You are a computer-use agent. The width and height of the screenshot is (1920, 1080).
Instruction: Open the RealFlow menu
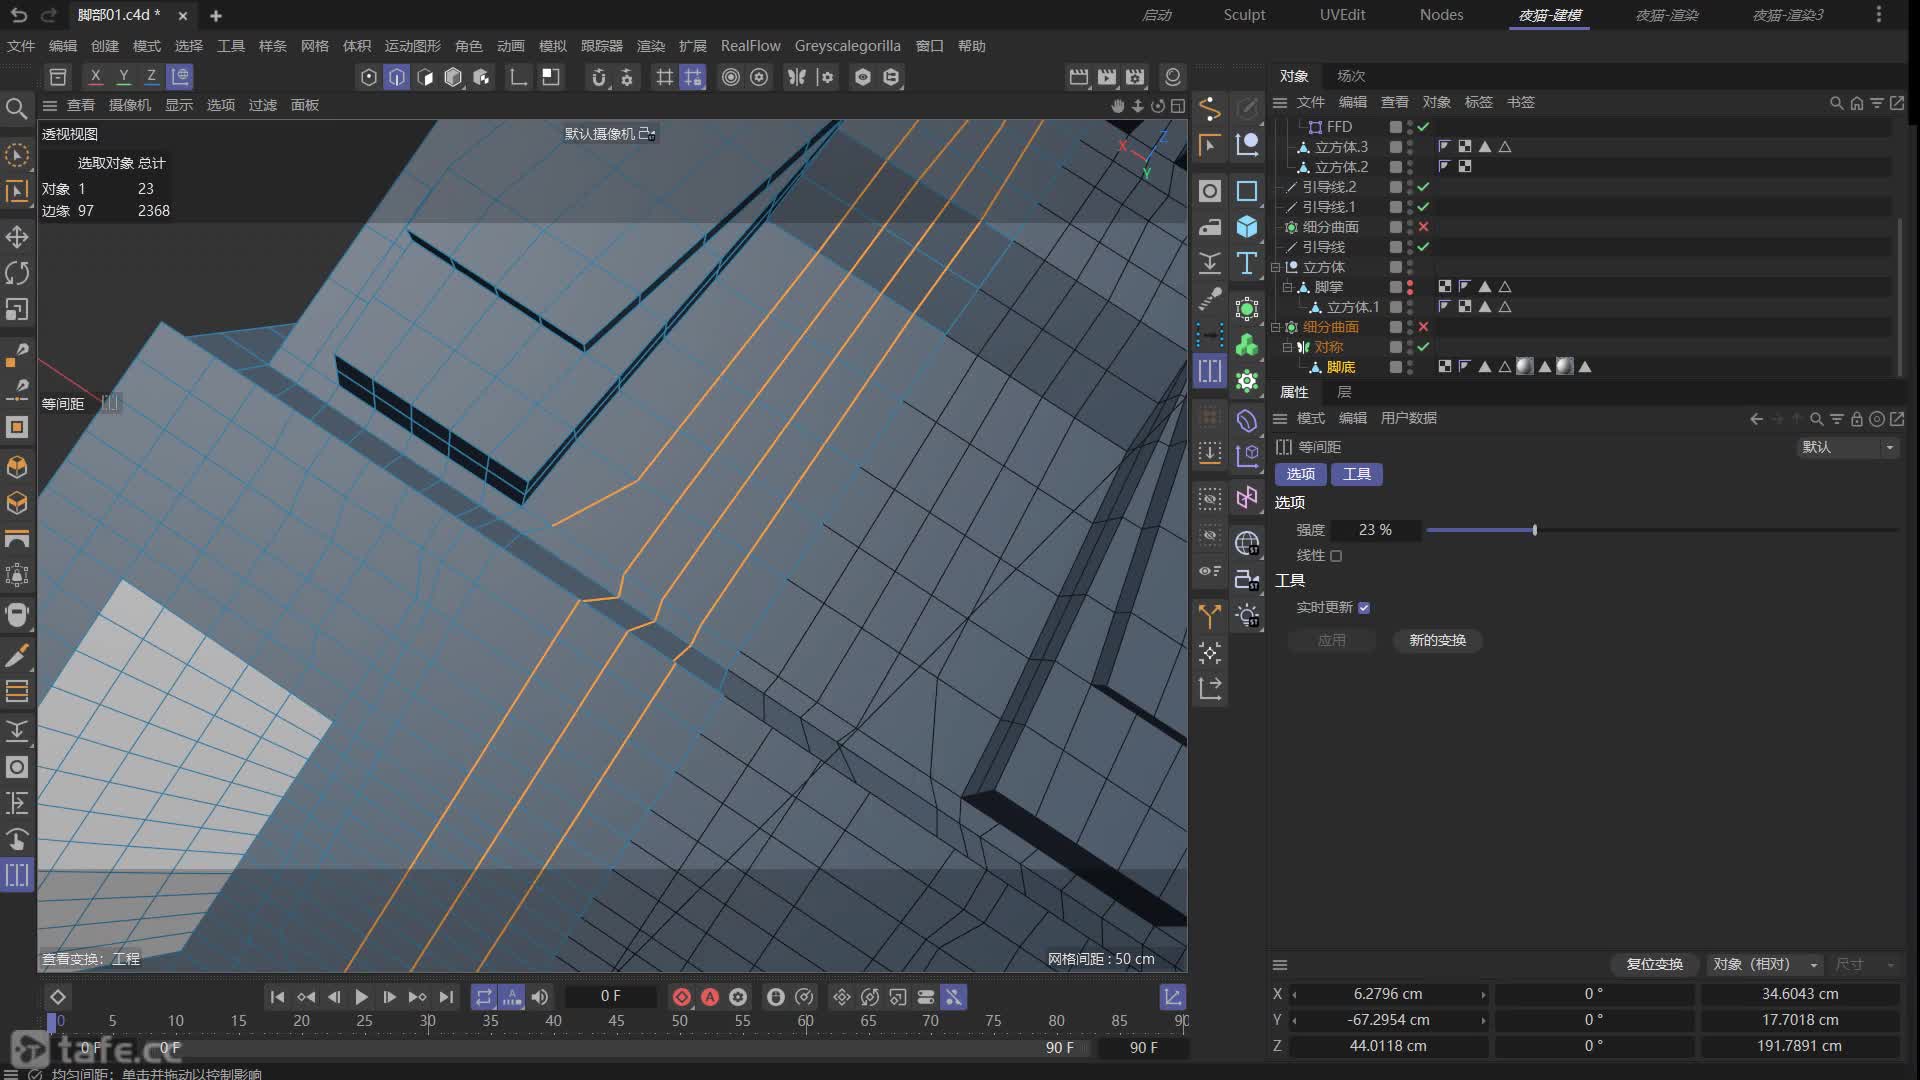coord(751,46)
